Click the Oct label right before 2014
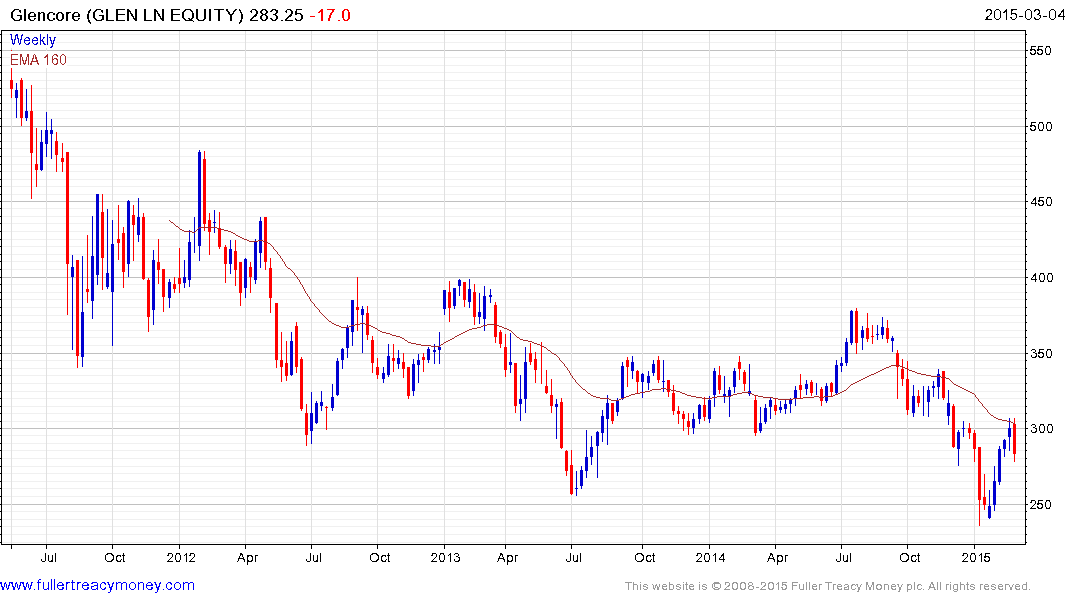 point(644,557)
